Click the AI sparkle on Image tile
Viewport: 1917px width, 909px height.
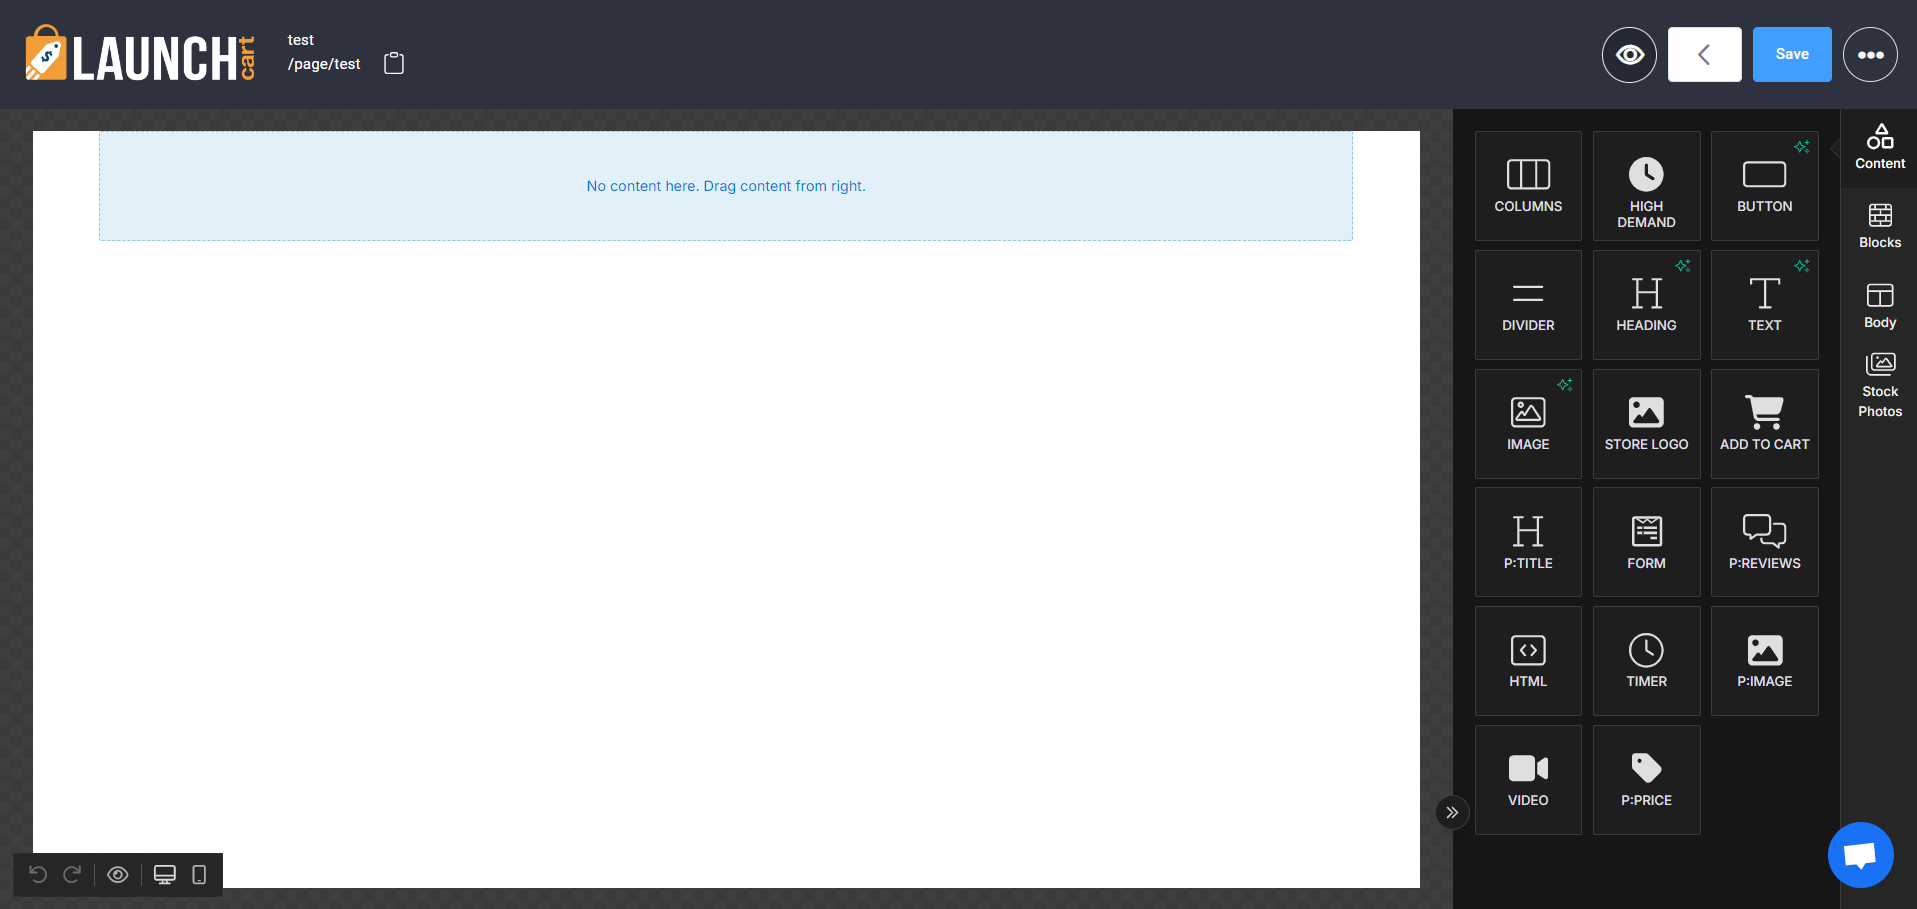(1565, 385)
